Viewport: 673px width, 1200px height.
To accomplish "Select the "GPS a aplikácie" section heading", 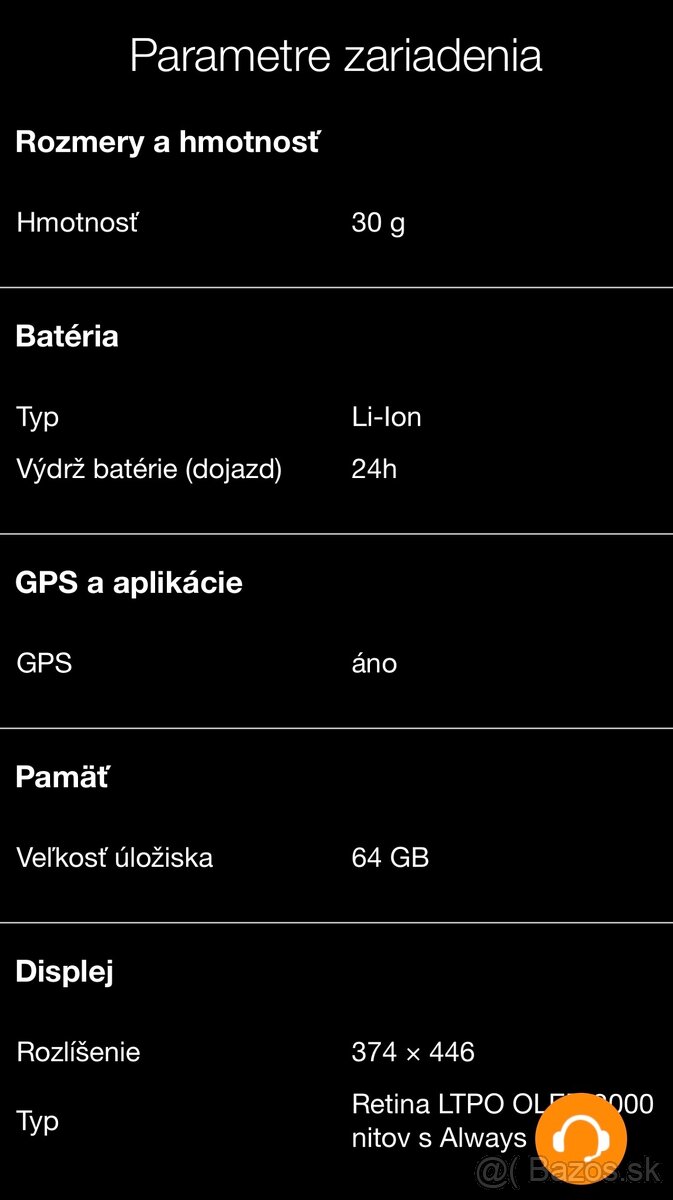I will click(129, 583).
